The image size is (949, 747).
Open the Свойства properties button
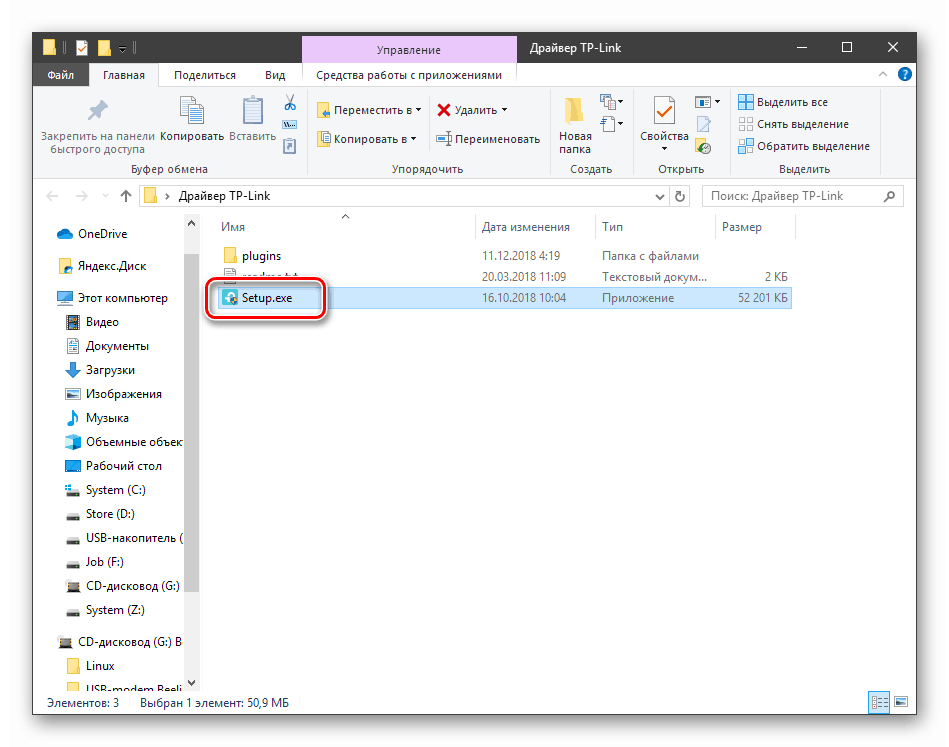664,124
